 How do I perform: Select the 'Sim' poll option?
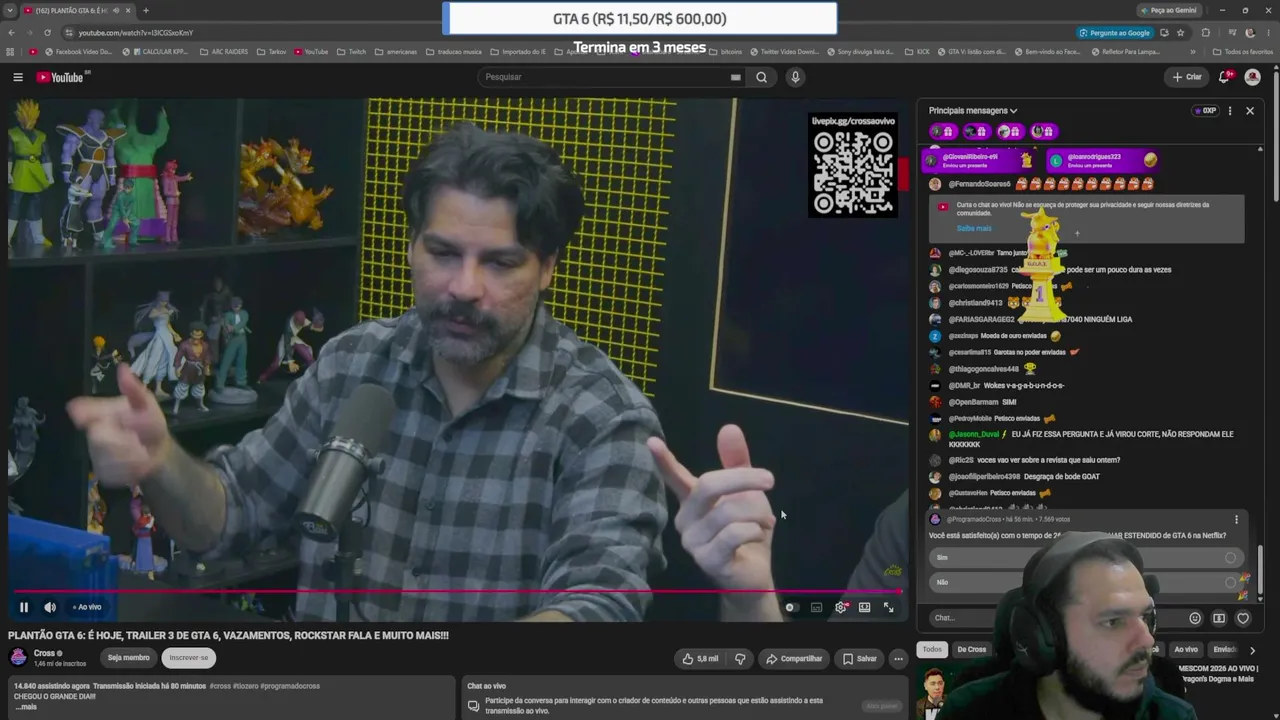point(1086,558)
